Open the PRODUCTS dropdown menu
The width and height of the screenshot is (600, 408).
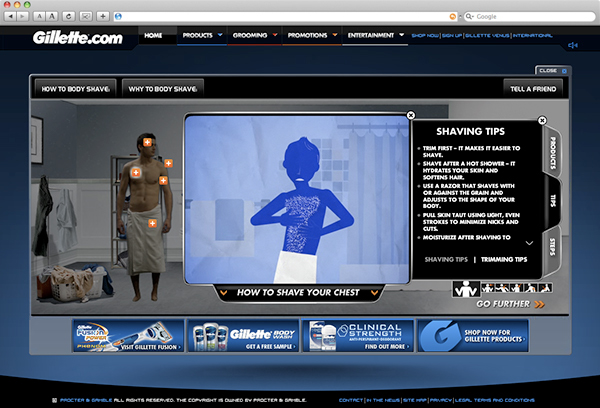(202, 35)
